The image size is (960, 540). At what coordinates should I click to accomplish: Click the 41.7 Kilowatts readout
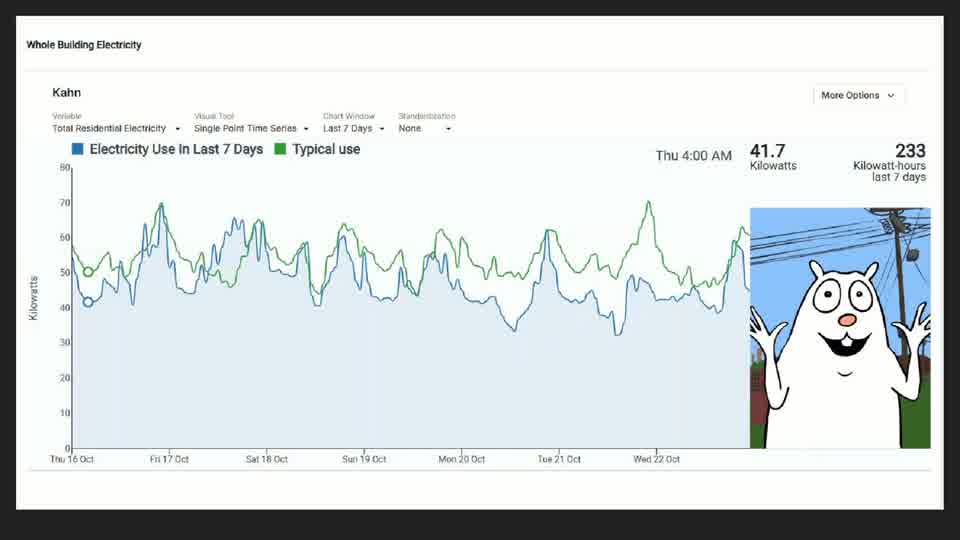[773, 157]
